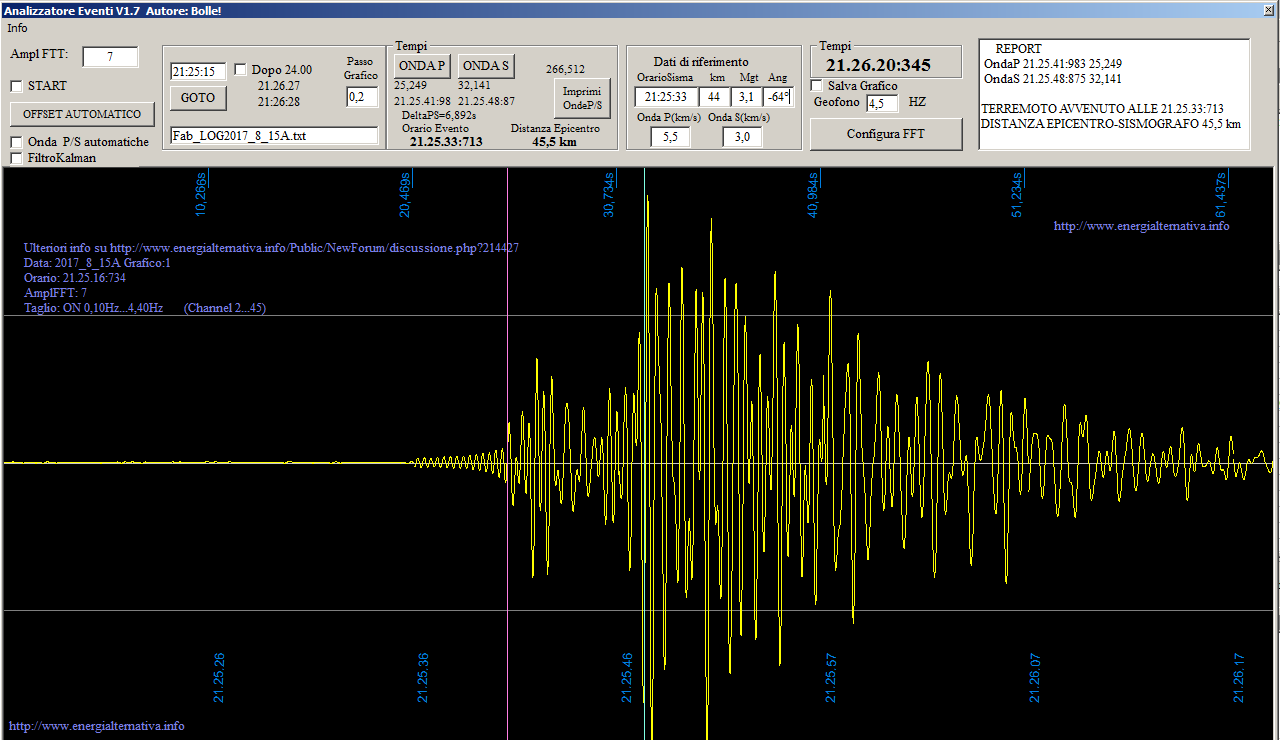Click the 'Orario: 21.25.16:734' graph text
The image size is (1280, 740).
click(x=75, y=277)
